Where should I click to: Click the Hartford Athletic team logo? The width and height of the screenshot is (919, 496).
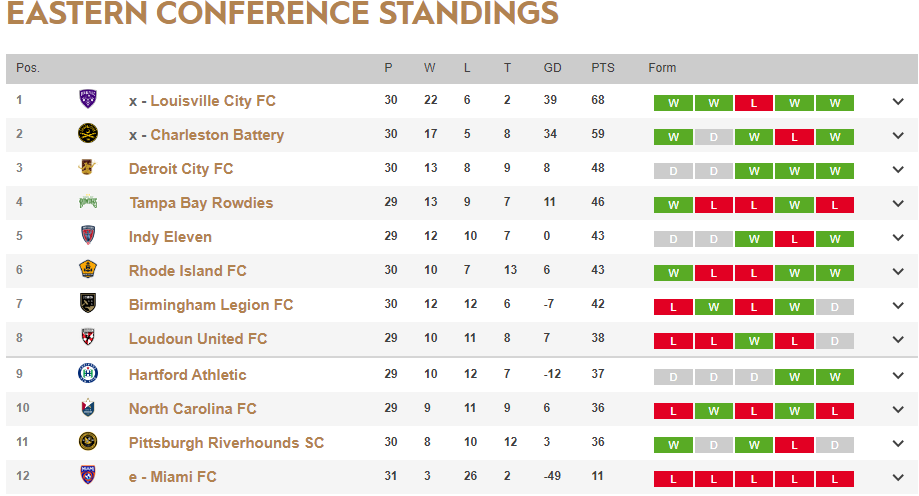pos(88,374)
